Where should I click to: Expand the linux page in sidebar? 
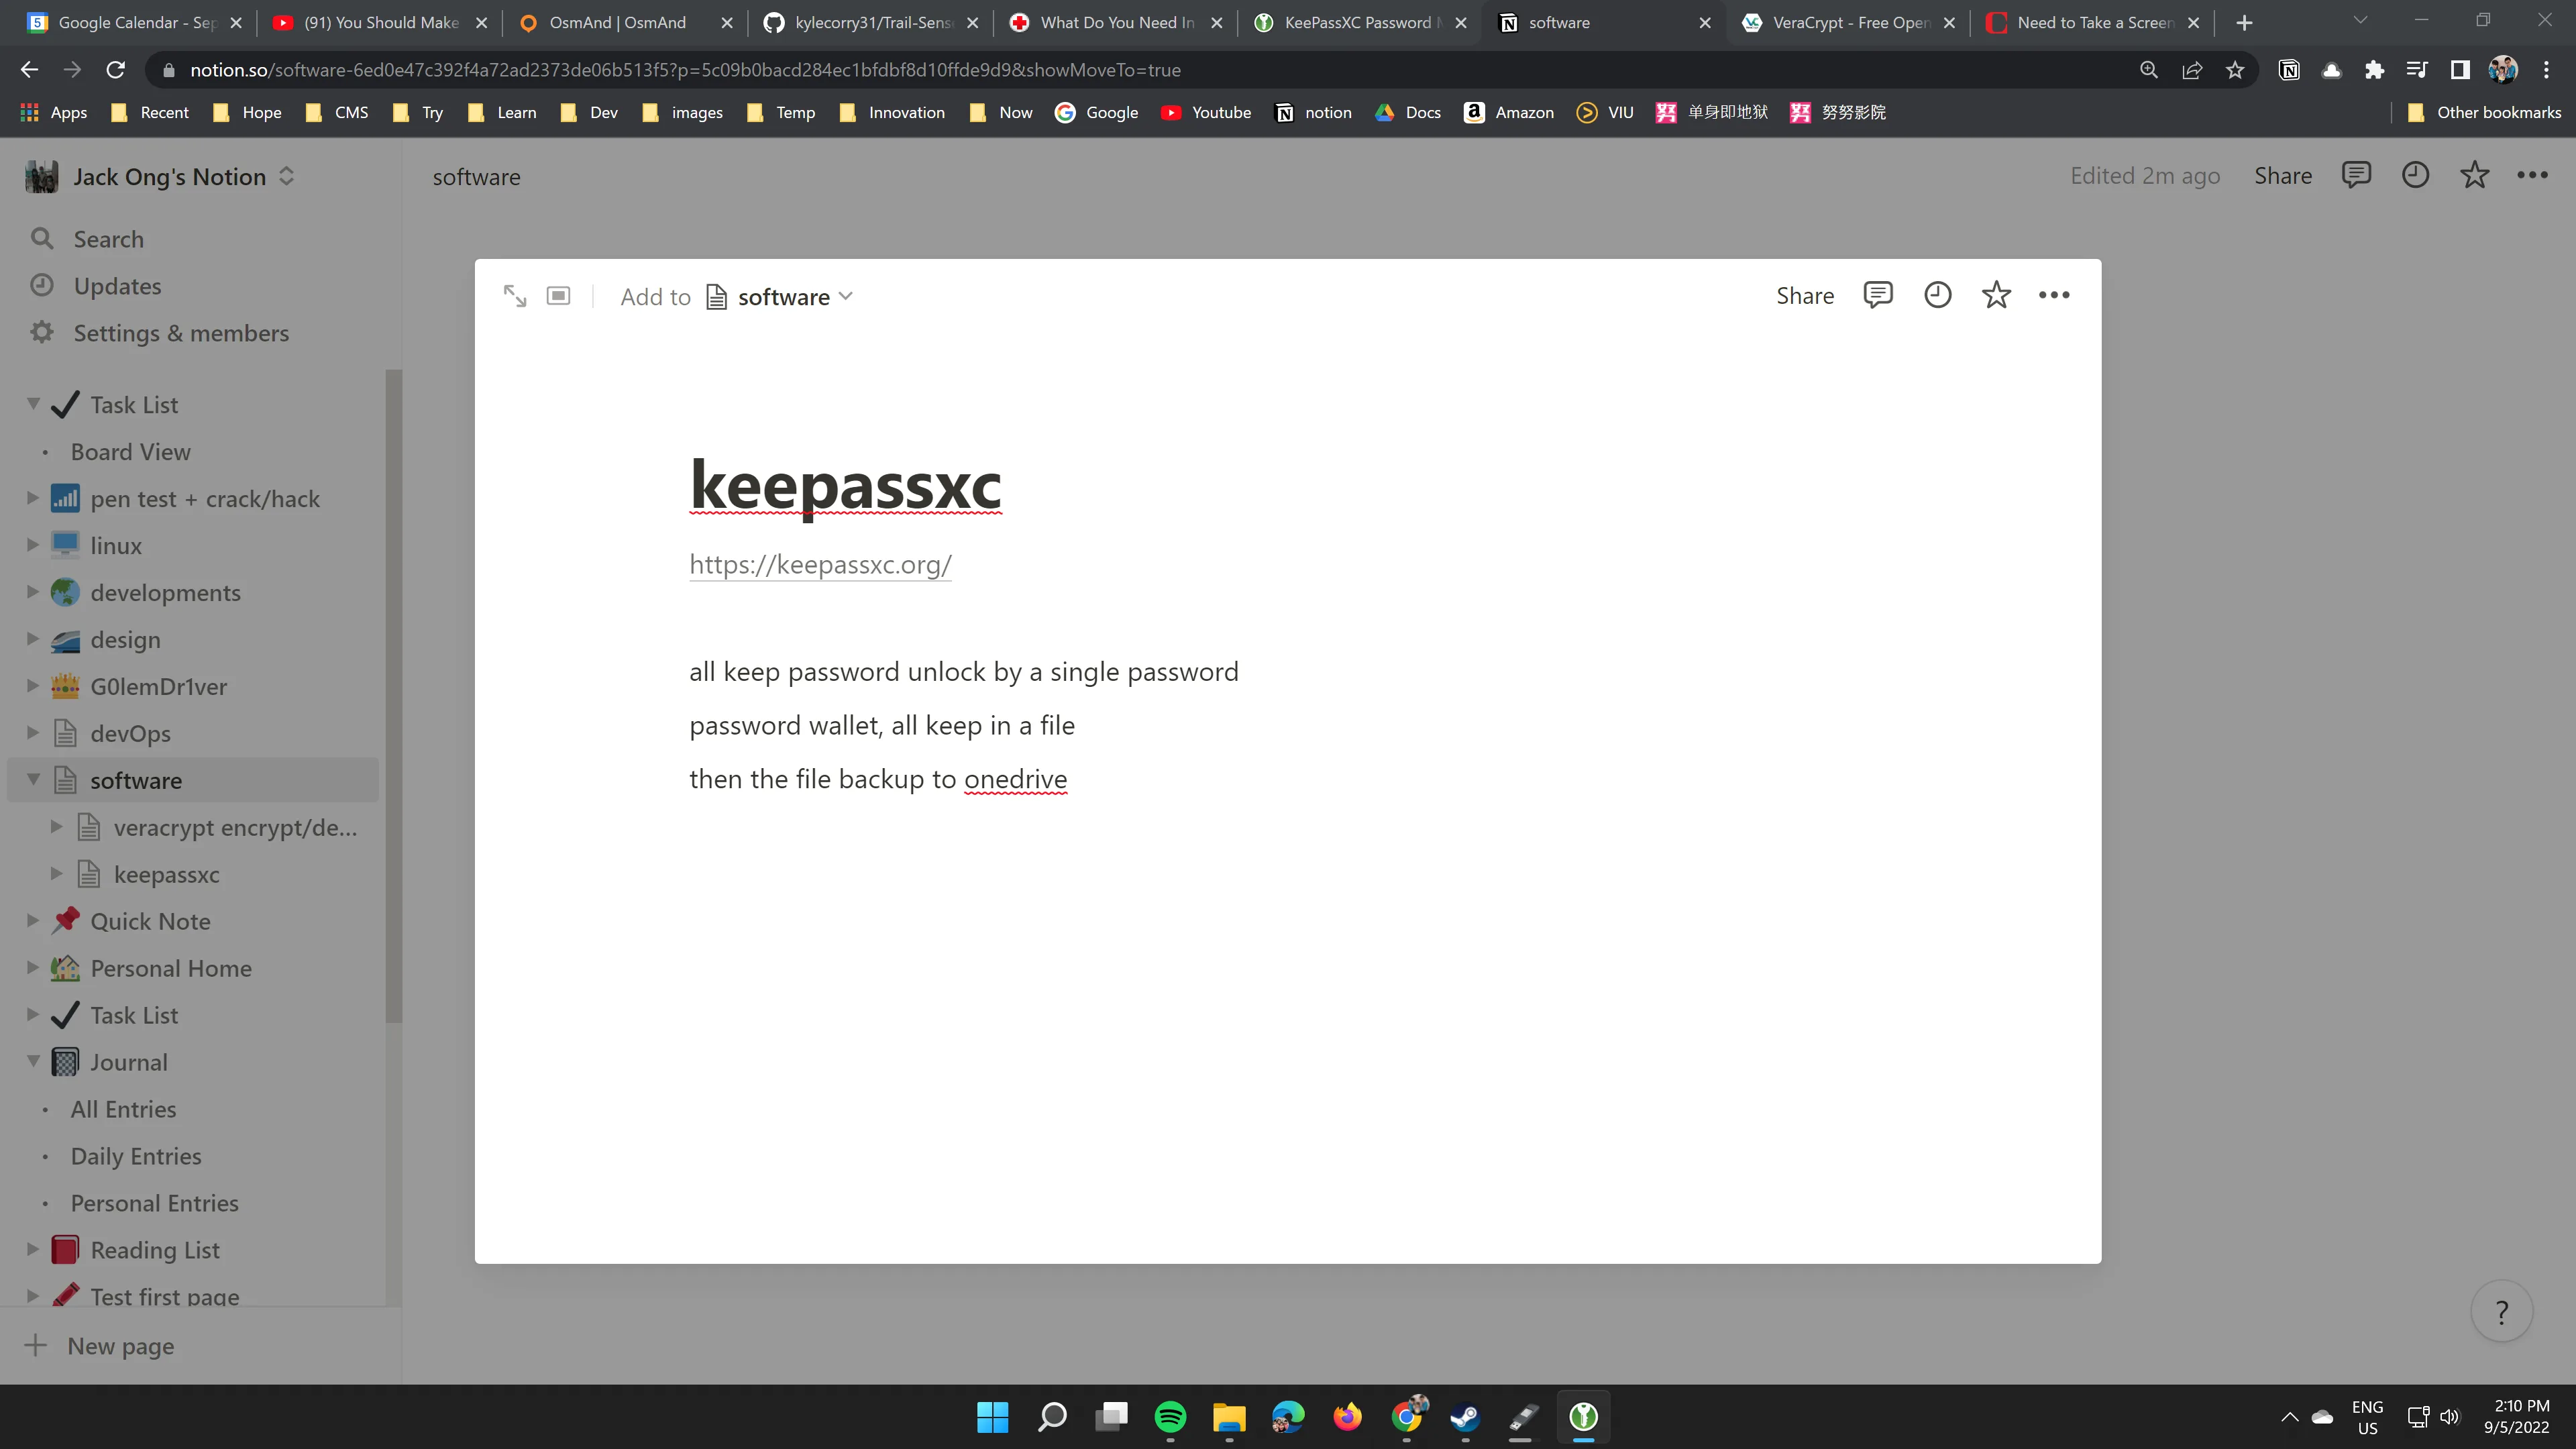point(33,545)
